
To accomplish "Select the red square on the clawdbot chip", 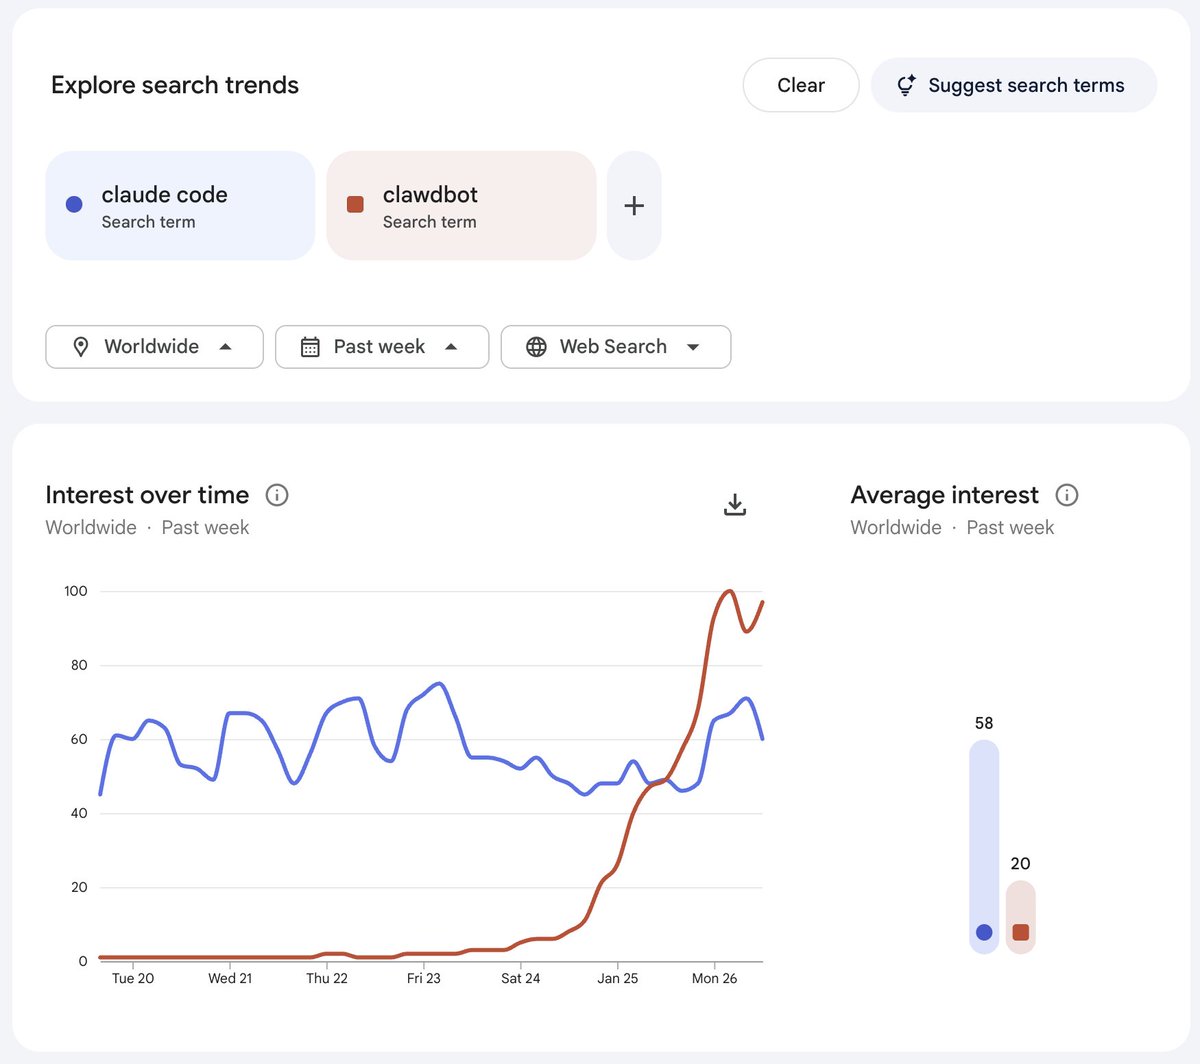I will click(355, 204).
